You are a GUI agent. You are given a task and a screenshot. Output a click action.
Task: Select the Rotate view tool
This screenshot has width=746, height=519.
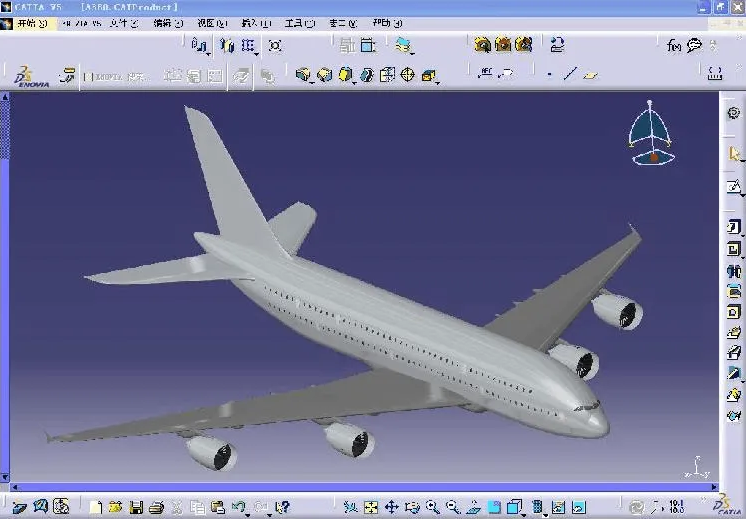412,507
